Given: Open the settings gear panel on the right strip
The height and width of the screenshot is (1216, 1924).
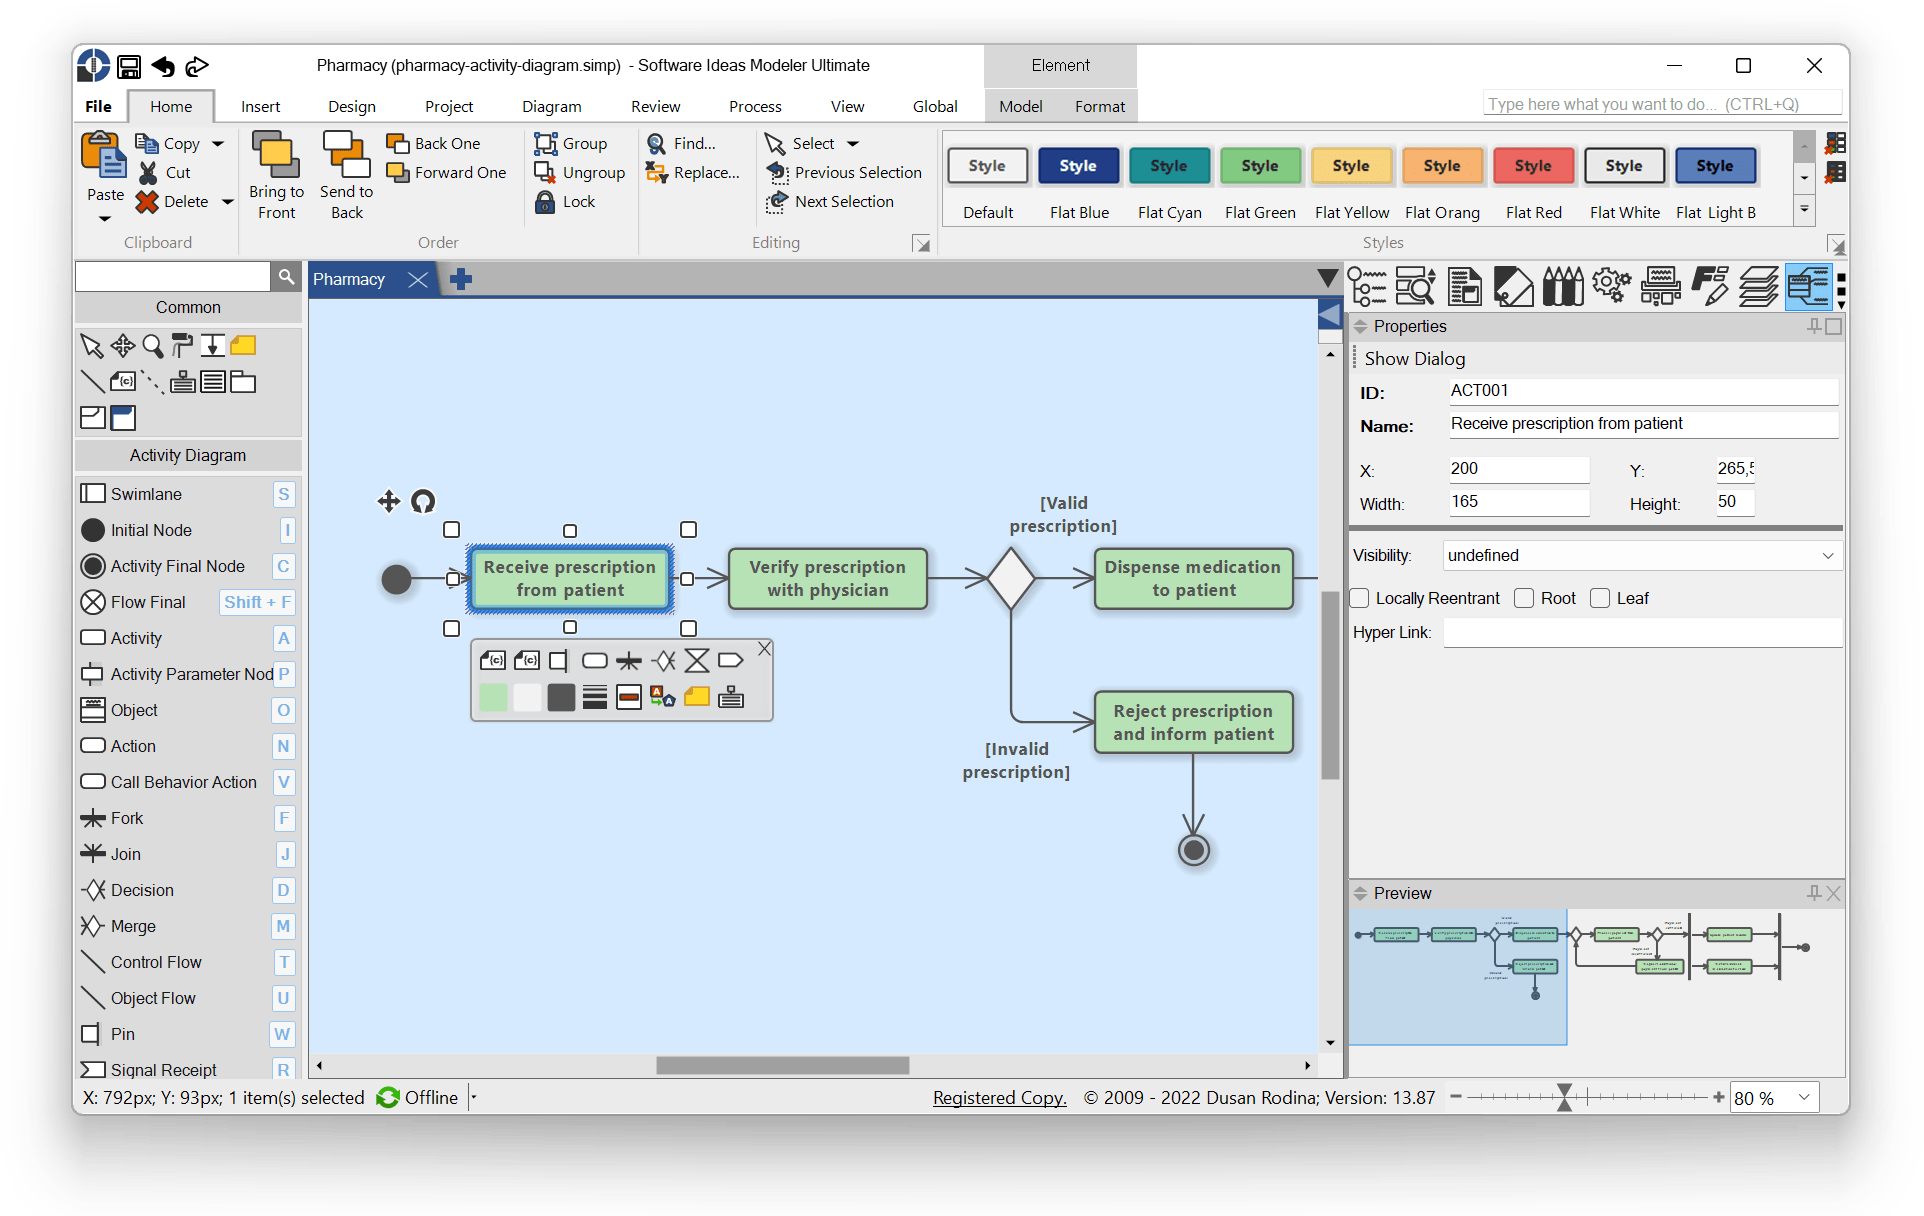Looking at the screenshot, I should pos(1611,286).
